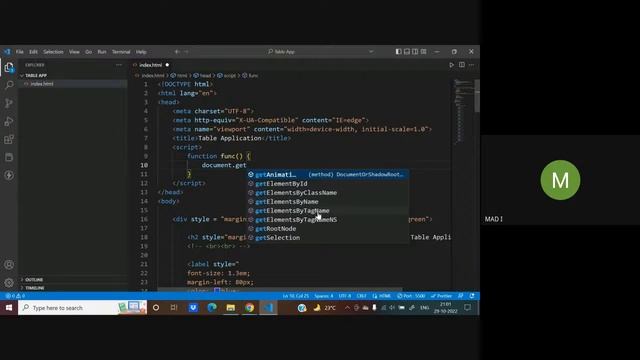Open the Manage gear icon

(9, 282)
